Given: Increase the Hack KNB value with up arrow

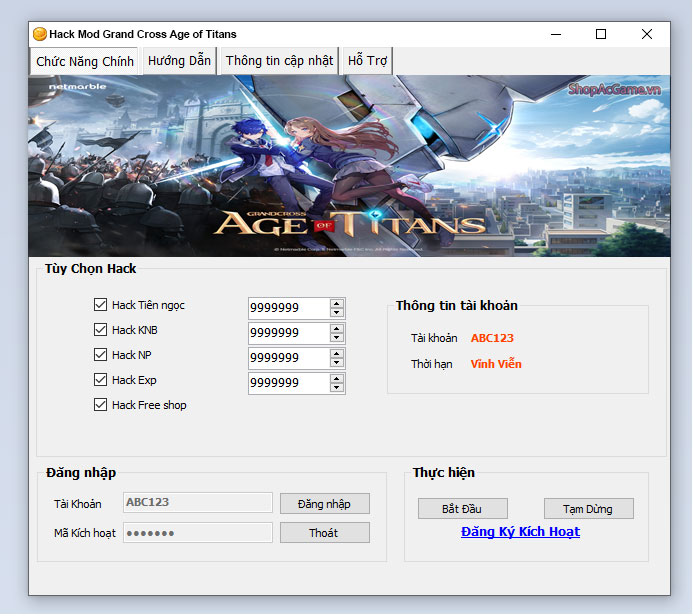Looking at the screenshot, I should pos(337,329).
